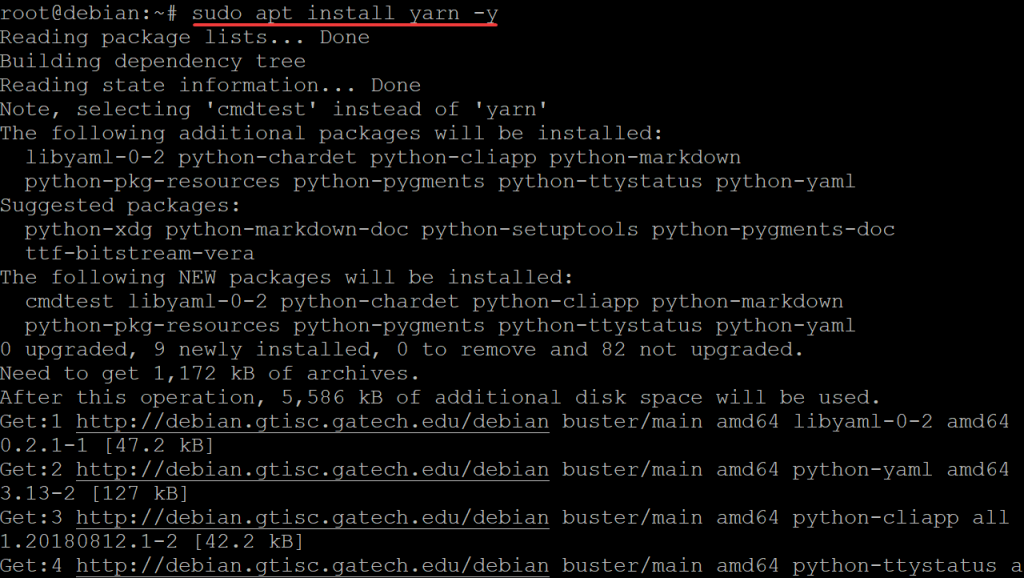Open the Get:3 debian.gtisc.gatech.edu link
The image size is (1024, 578).
click(312, 517)
